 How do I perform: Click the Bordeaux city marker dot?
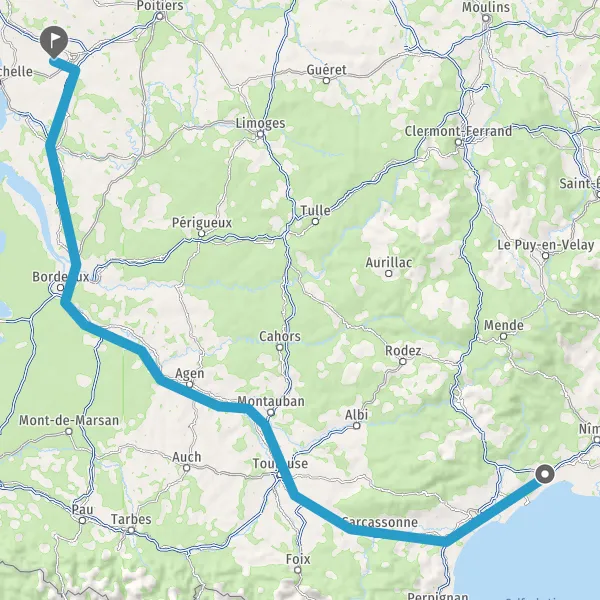[60, 287]
